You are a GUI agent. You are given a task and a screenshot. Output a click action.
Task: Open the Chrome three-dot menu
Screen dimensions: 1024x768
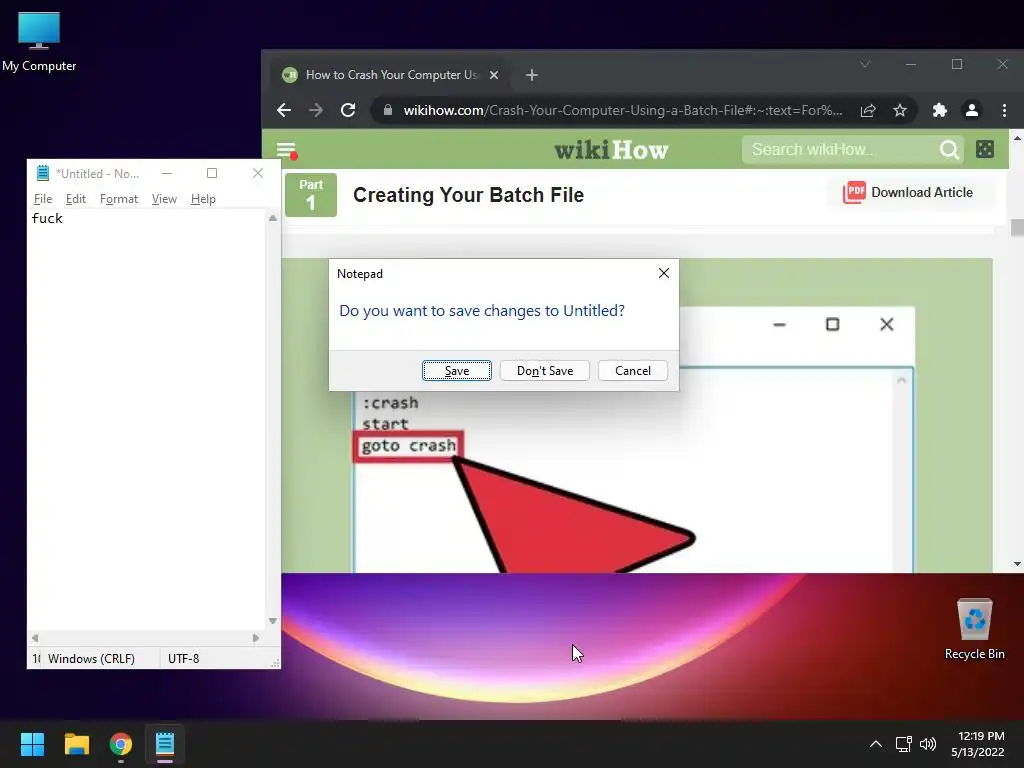(x=1004, y=110)
